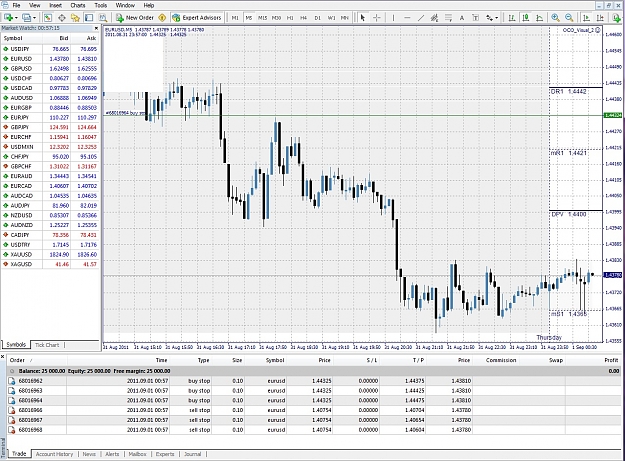Expand the Profiles dropdown arrow
The image size is (625, 461).
point(35,18)
